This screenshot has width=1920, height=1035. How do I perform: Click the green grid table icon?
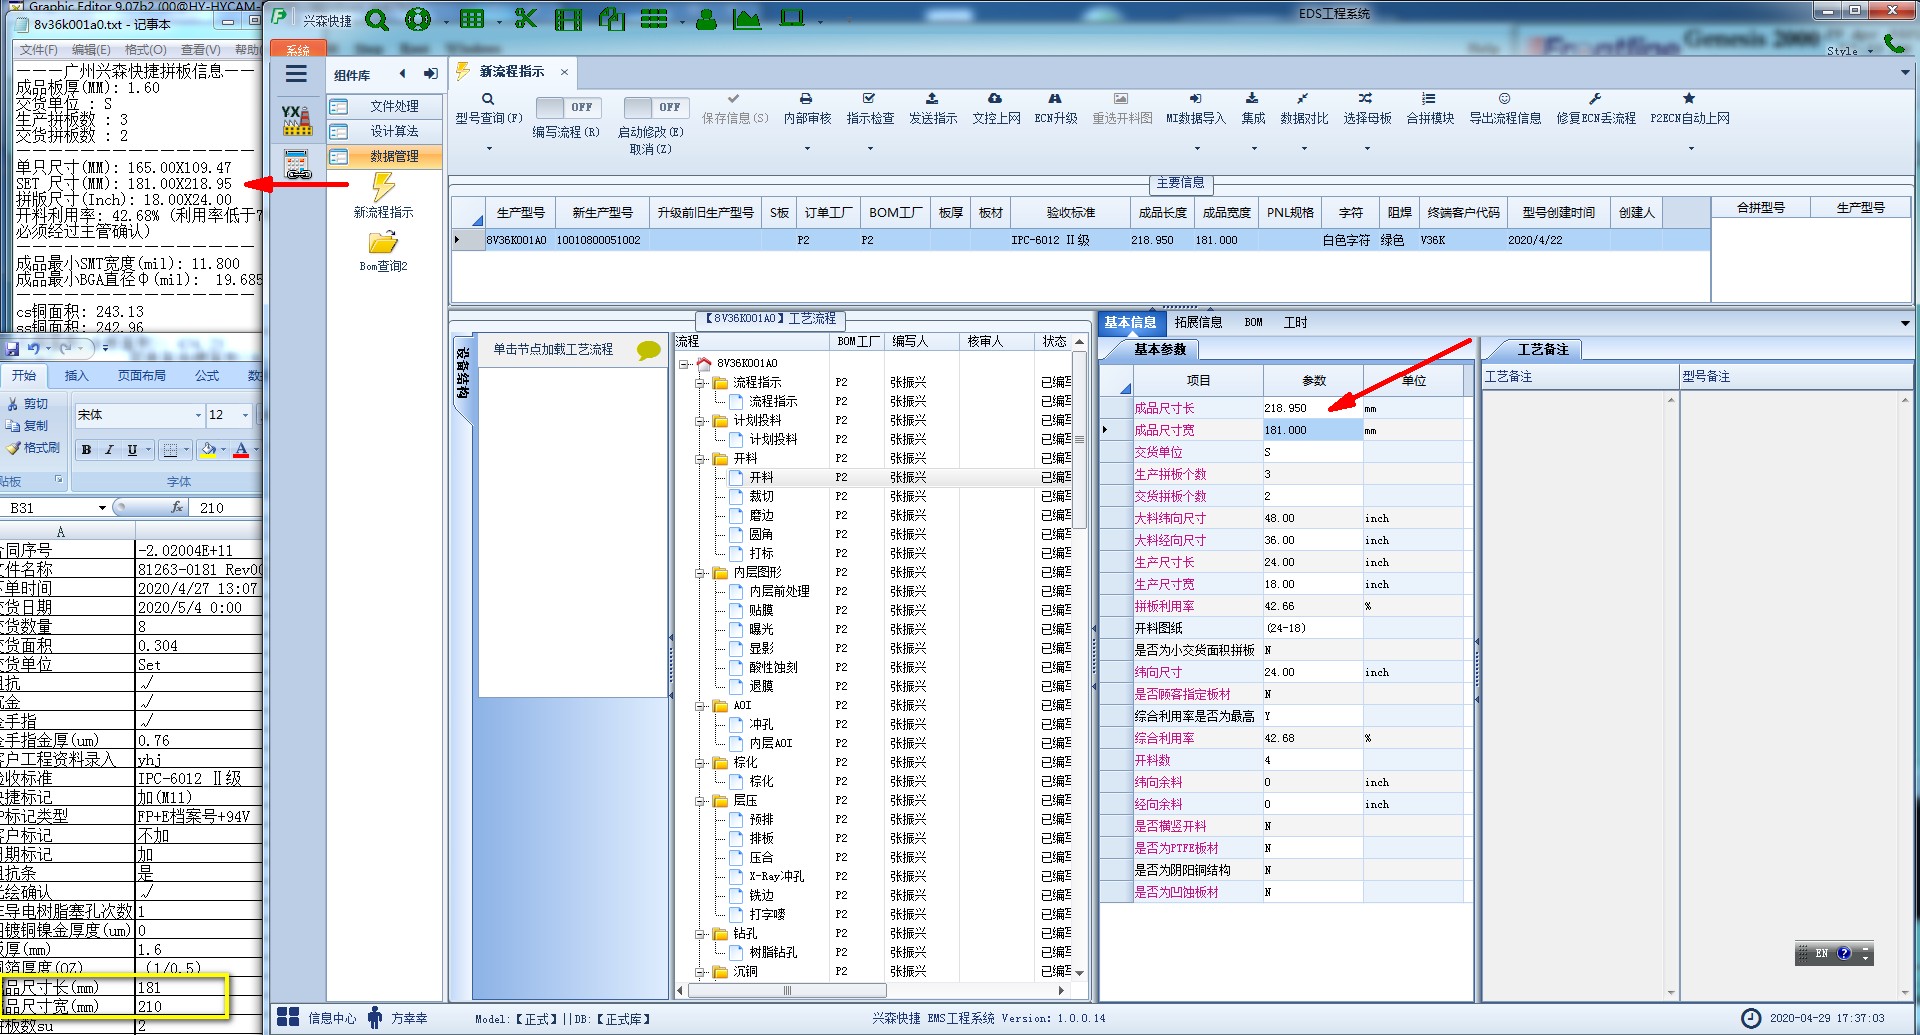[472, 19]
